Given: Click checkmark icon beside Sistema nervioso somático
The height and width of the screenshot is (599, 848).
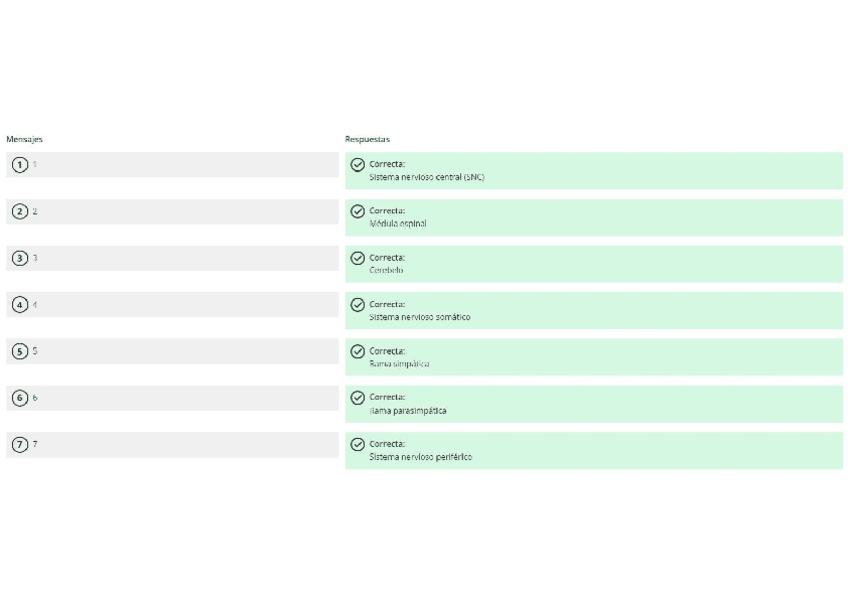Looking at the screenshot, I should [358, 304].
